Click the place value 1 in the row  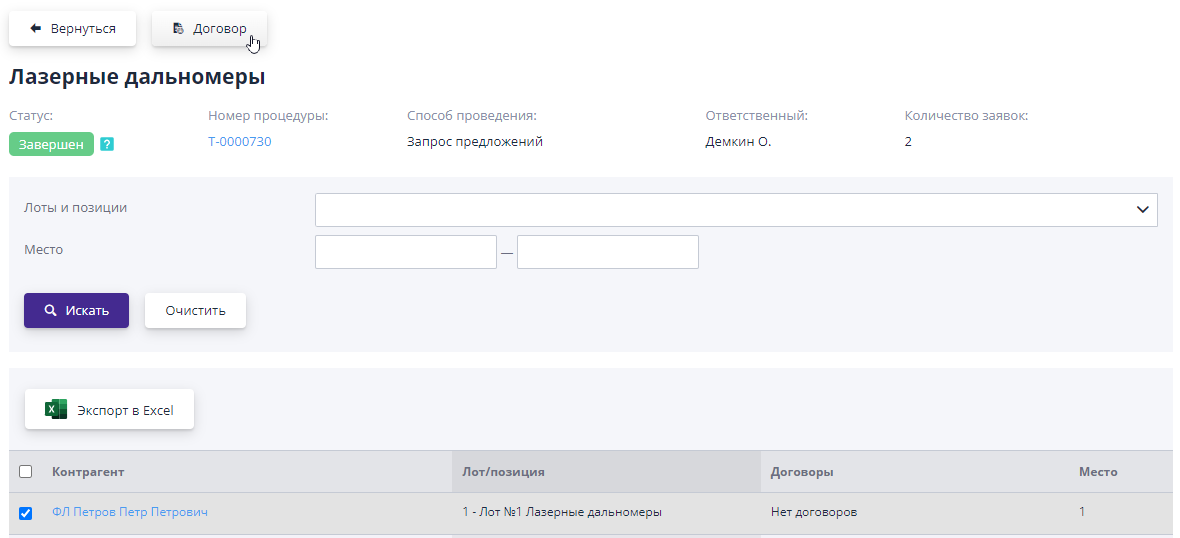(x=1081, y=512)
